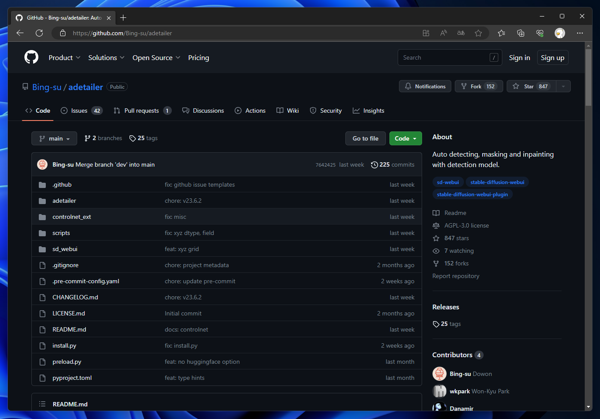The image size is (600, 419).
Task: Click the GitHub Octocat logo
Action: [31, 57]
